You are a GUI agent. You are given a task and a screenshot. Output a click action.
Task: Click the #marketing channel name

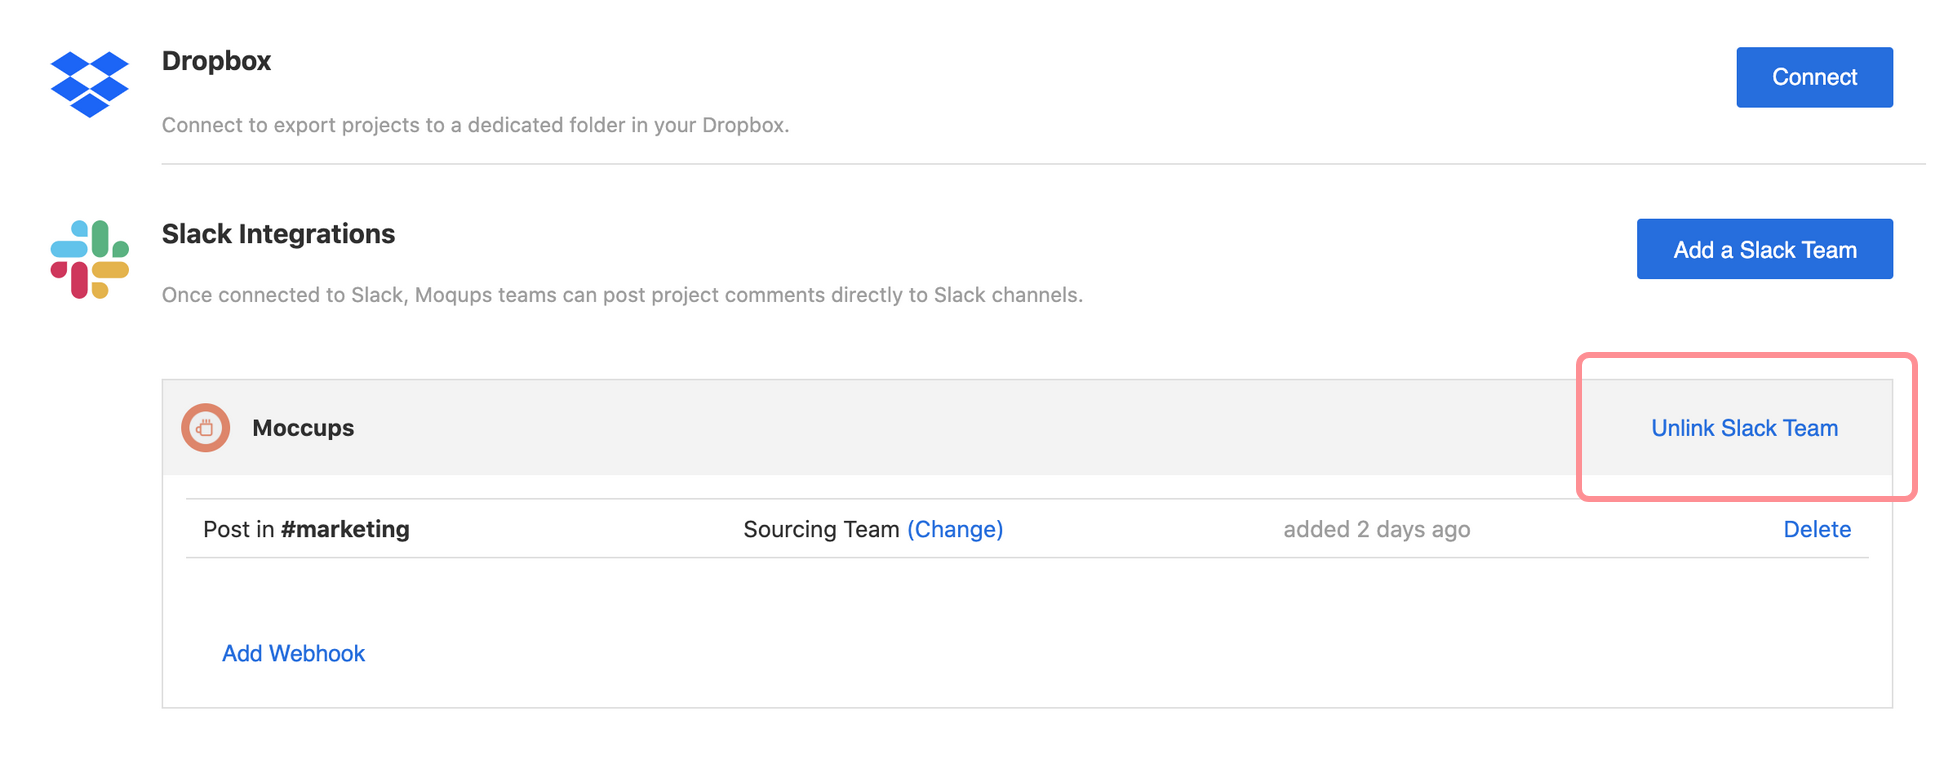(345, 529)
